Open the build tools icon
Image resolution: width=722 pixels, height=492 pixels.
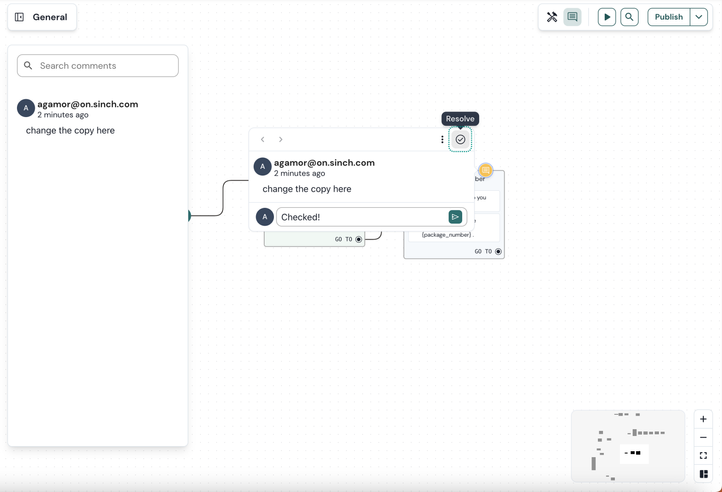[x=552, y=17]
